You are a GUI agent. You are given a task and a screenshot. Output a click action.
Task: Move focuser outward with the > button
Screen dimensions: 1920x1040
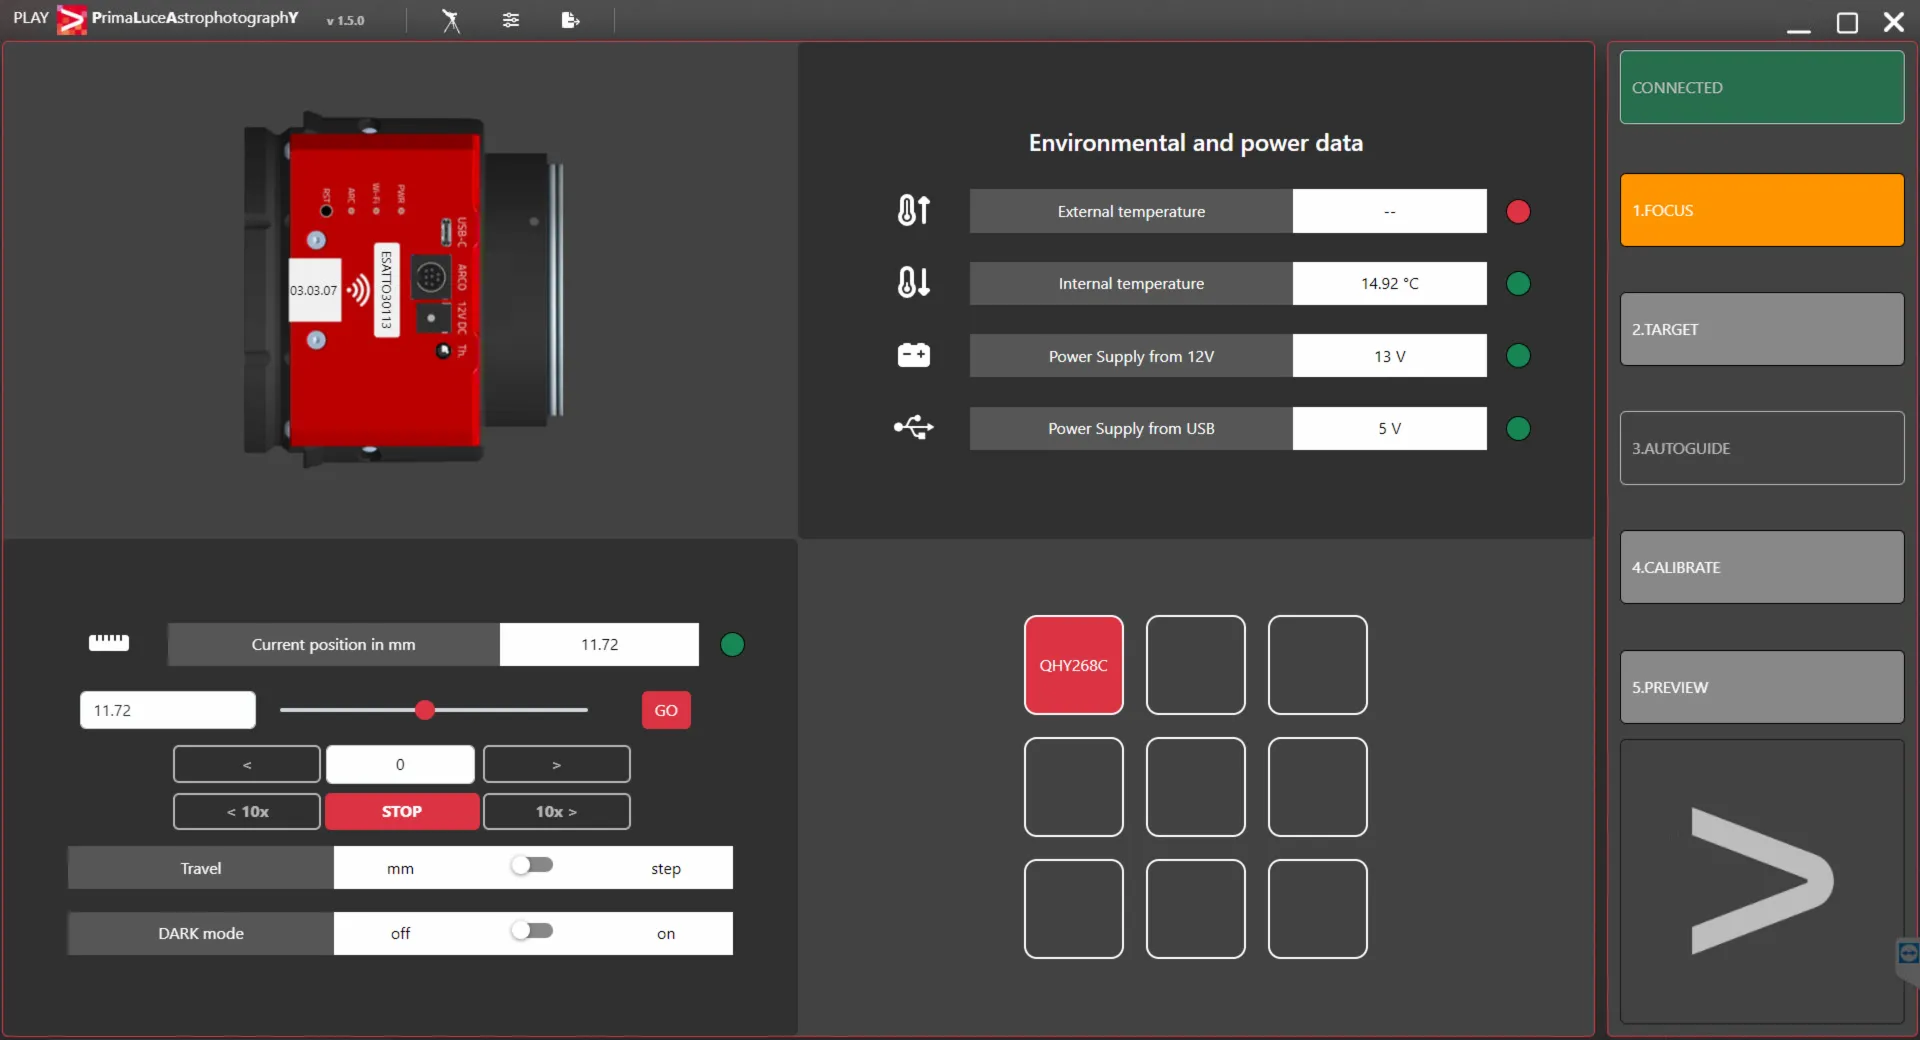557,764
